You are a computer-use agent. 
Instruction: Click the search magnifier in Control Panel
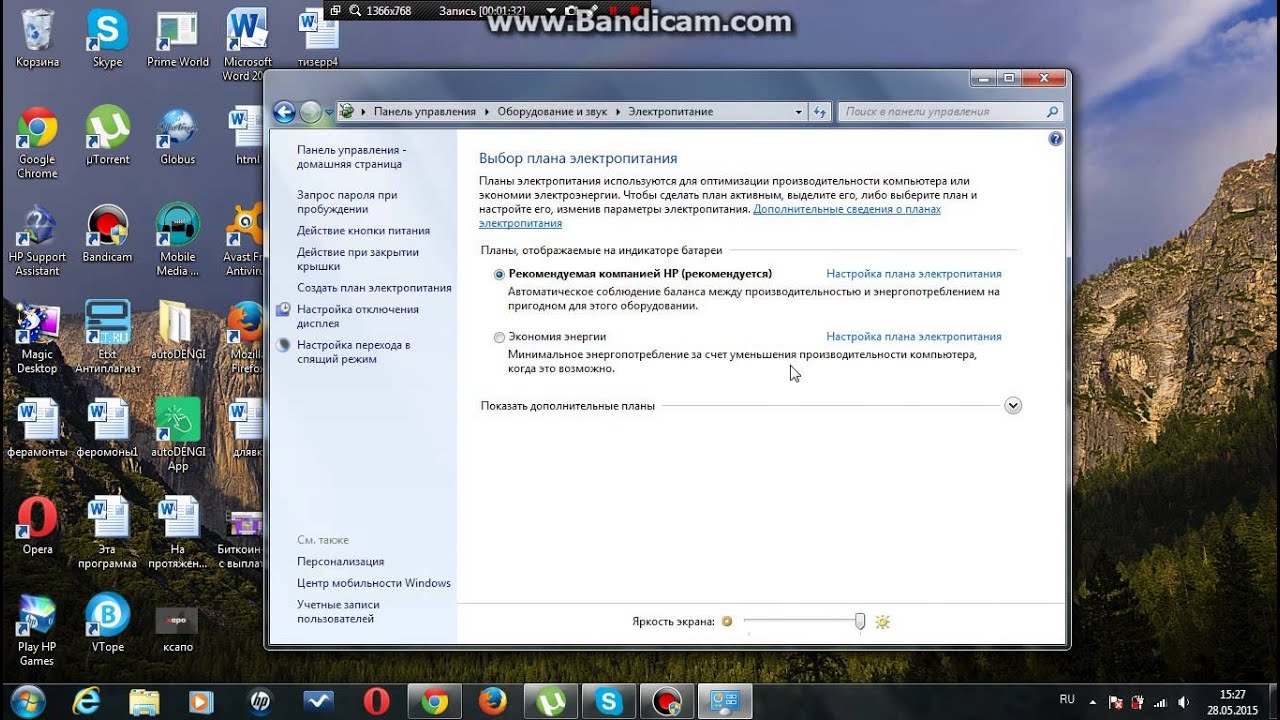(1052, 112)
